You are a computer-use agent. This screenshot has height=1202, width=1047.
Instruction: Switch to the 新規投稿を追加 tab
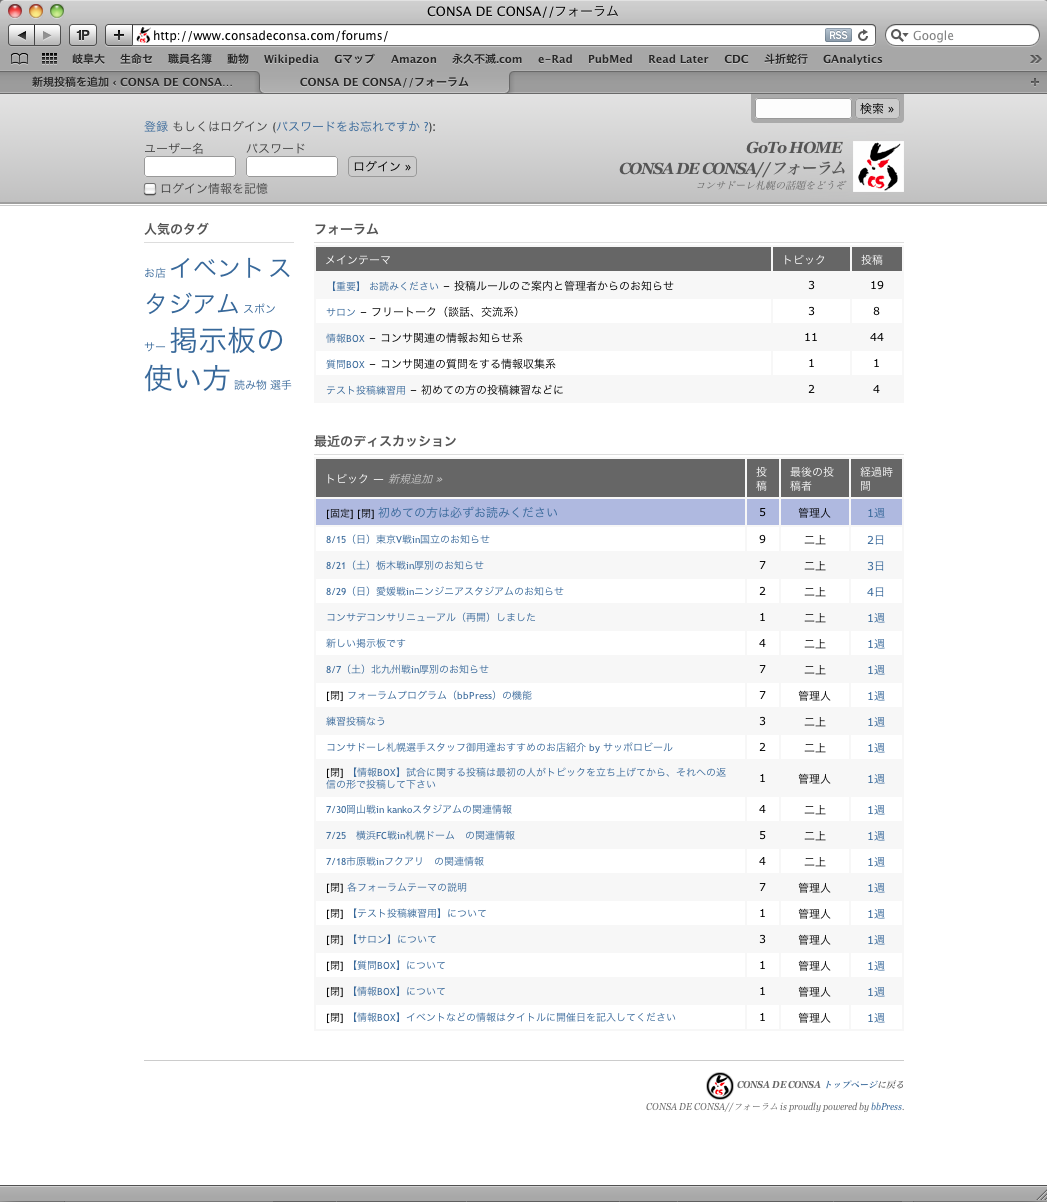click(x=130, y=82)
